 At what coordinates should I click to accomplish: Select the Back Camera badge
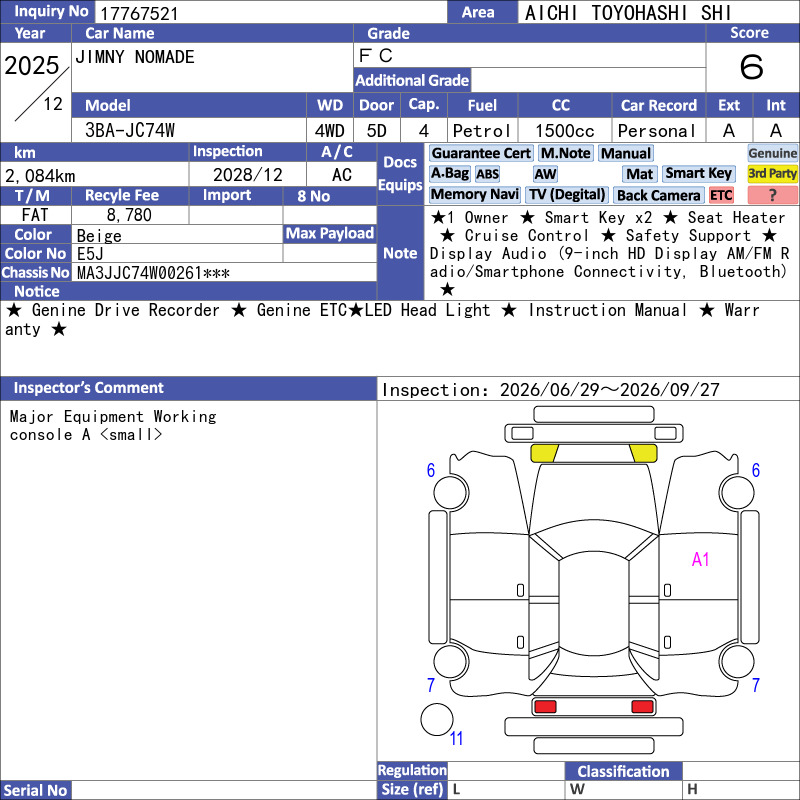pyautogui.click(x=659, y=195)
